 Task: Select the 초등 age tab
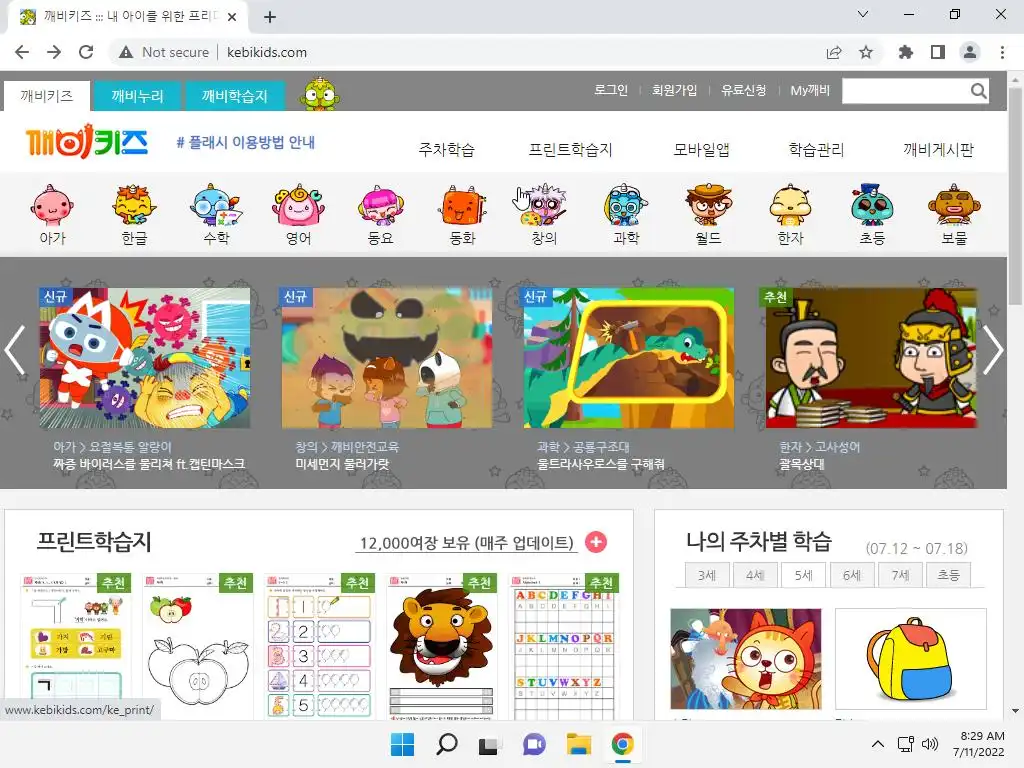pos(949,575)
